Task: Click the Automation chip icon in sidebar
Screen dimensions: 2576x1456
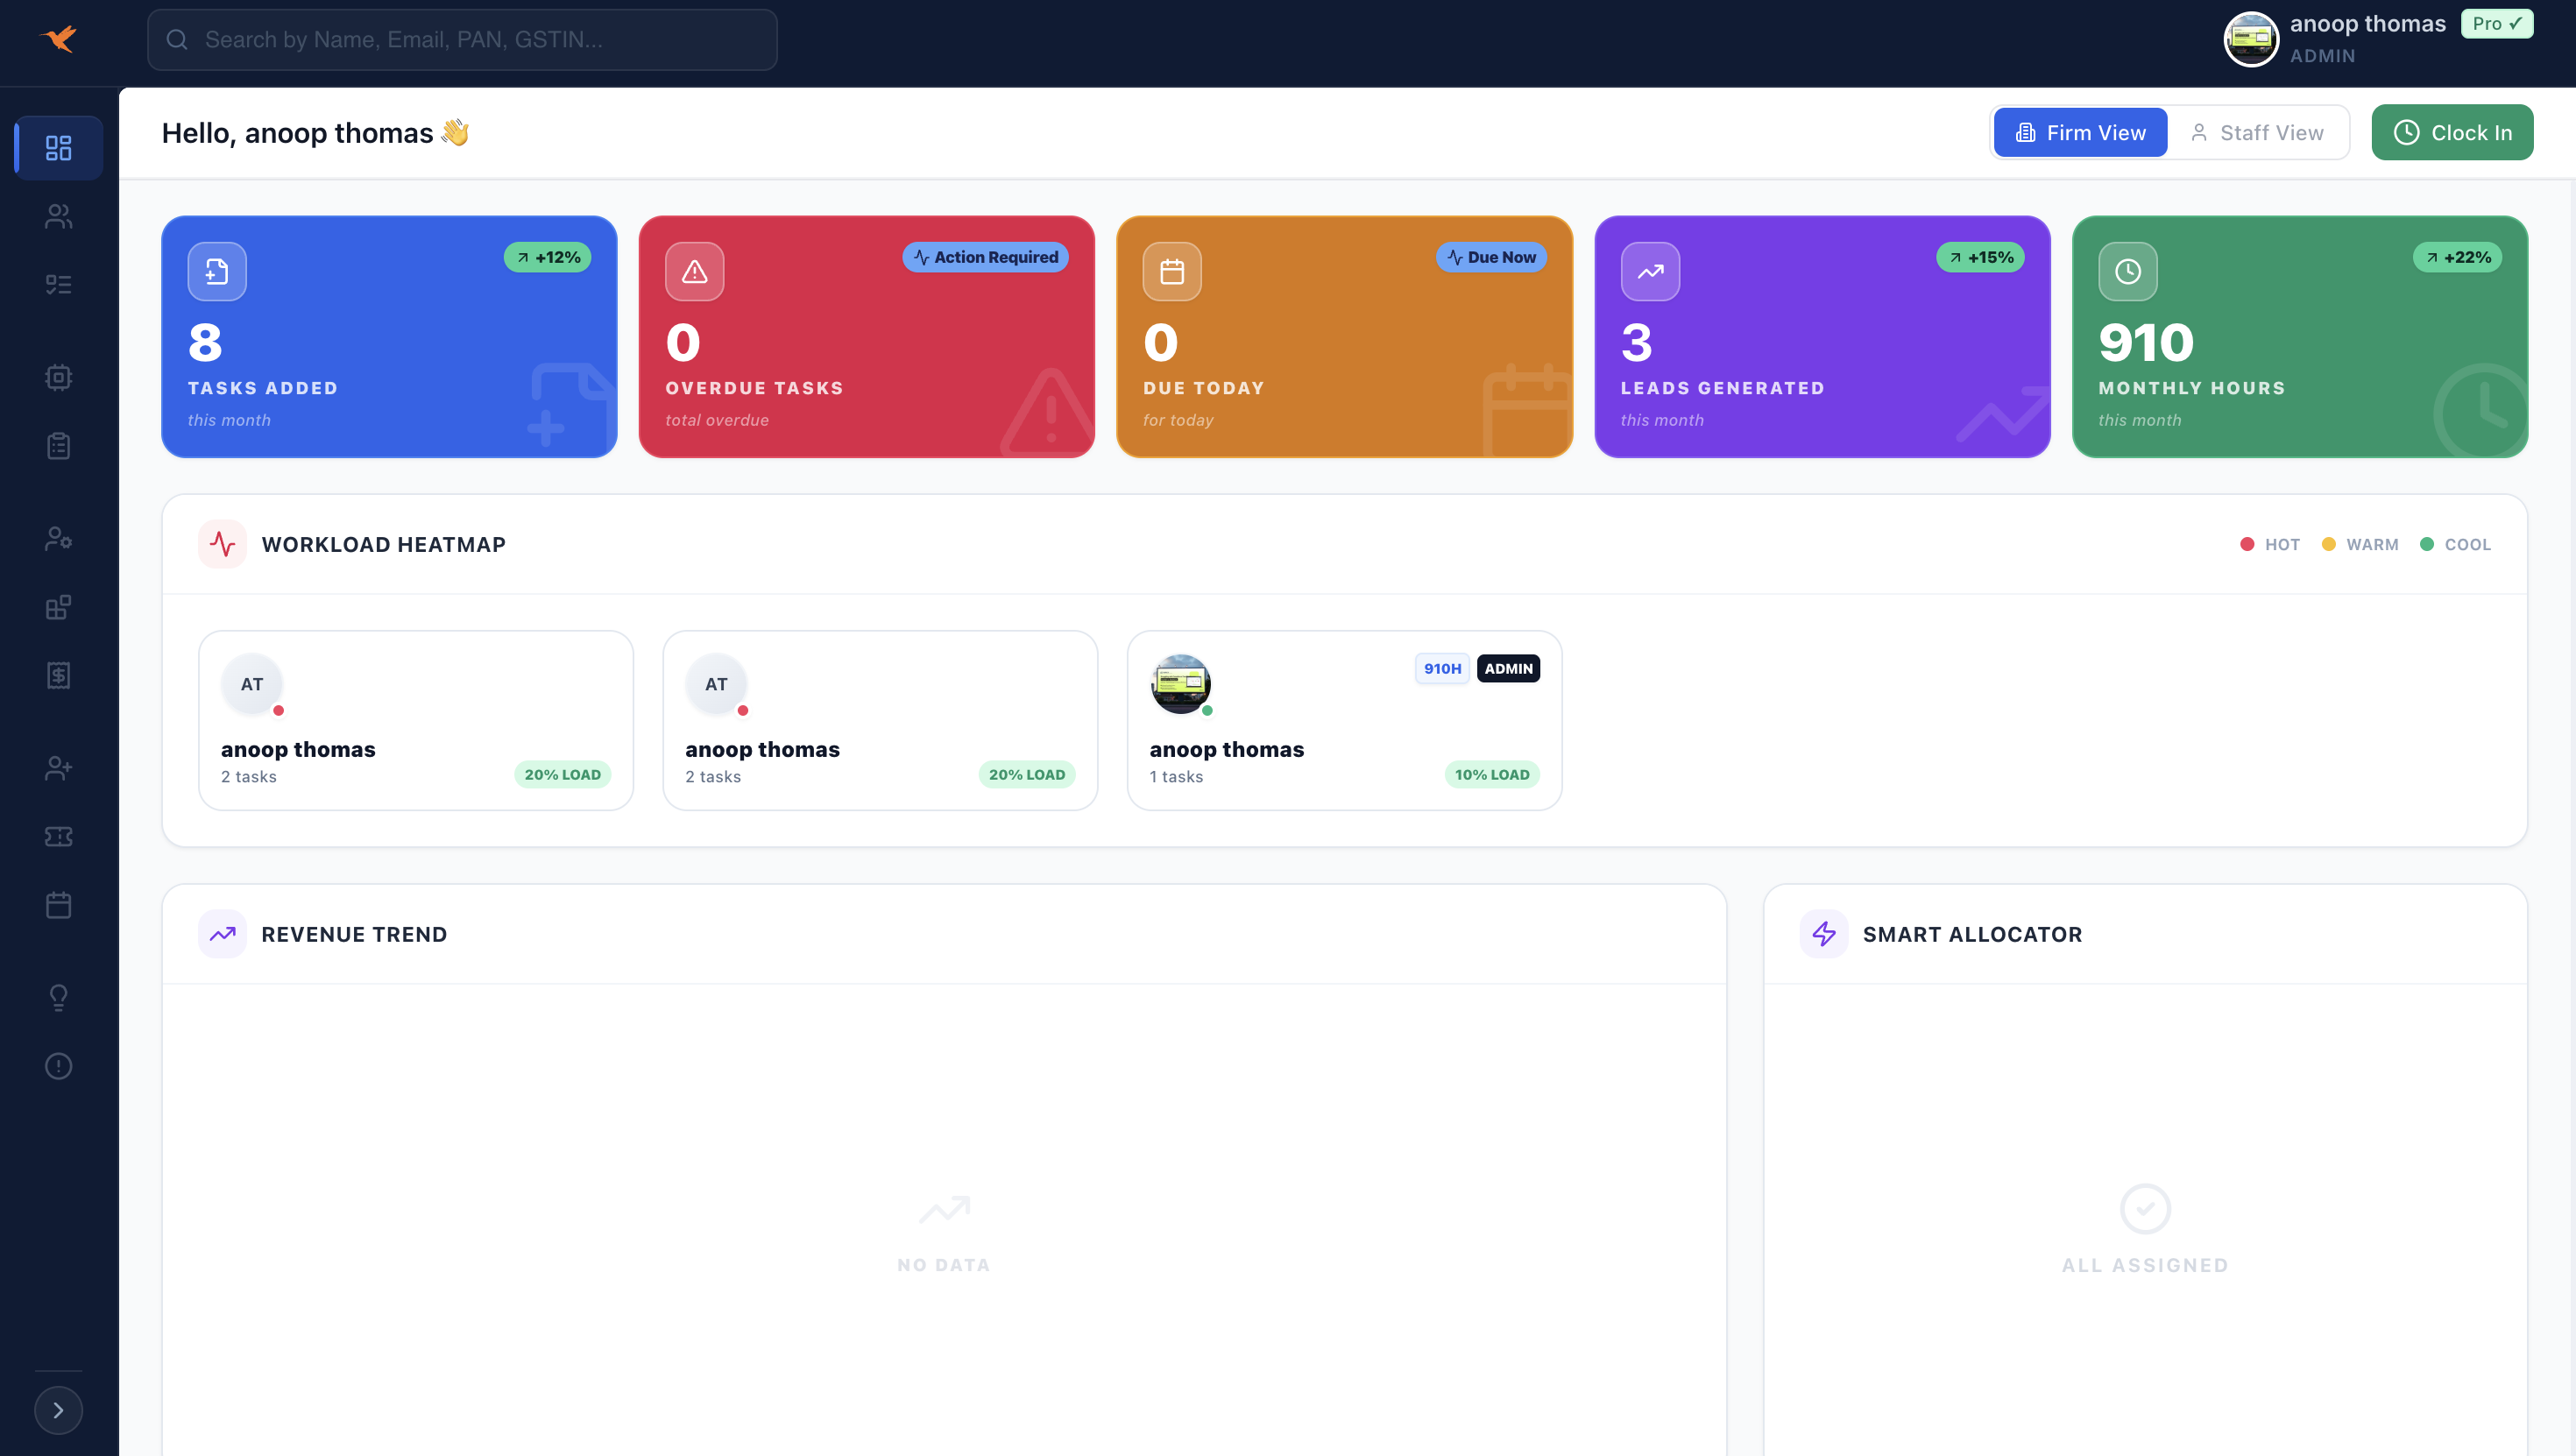Action: click(57, 377)
